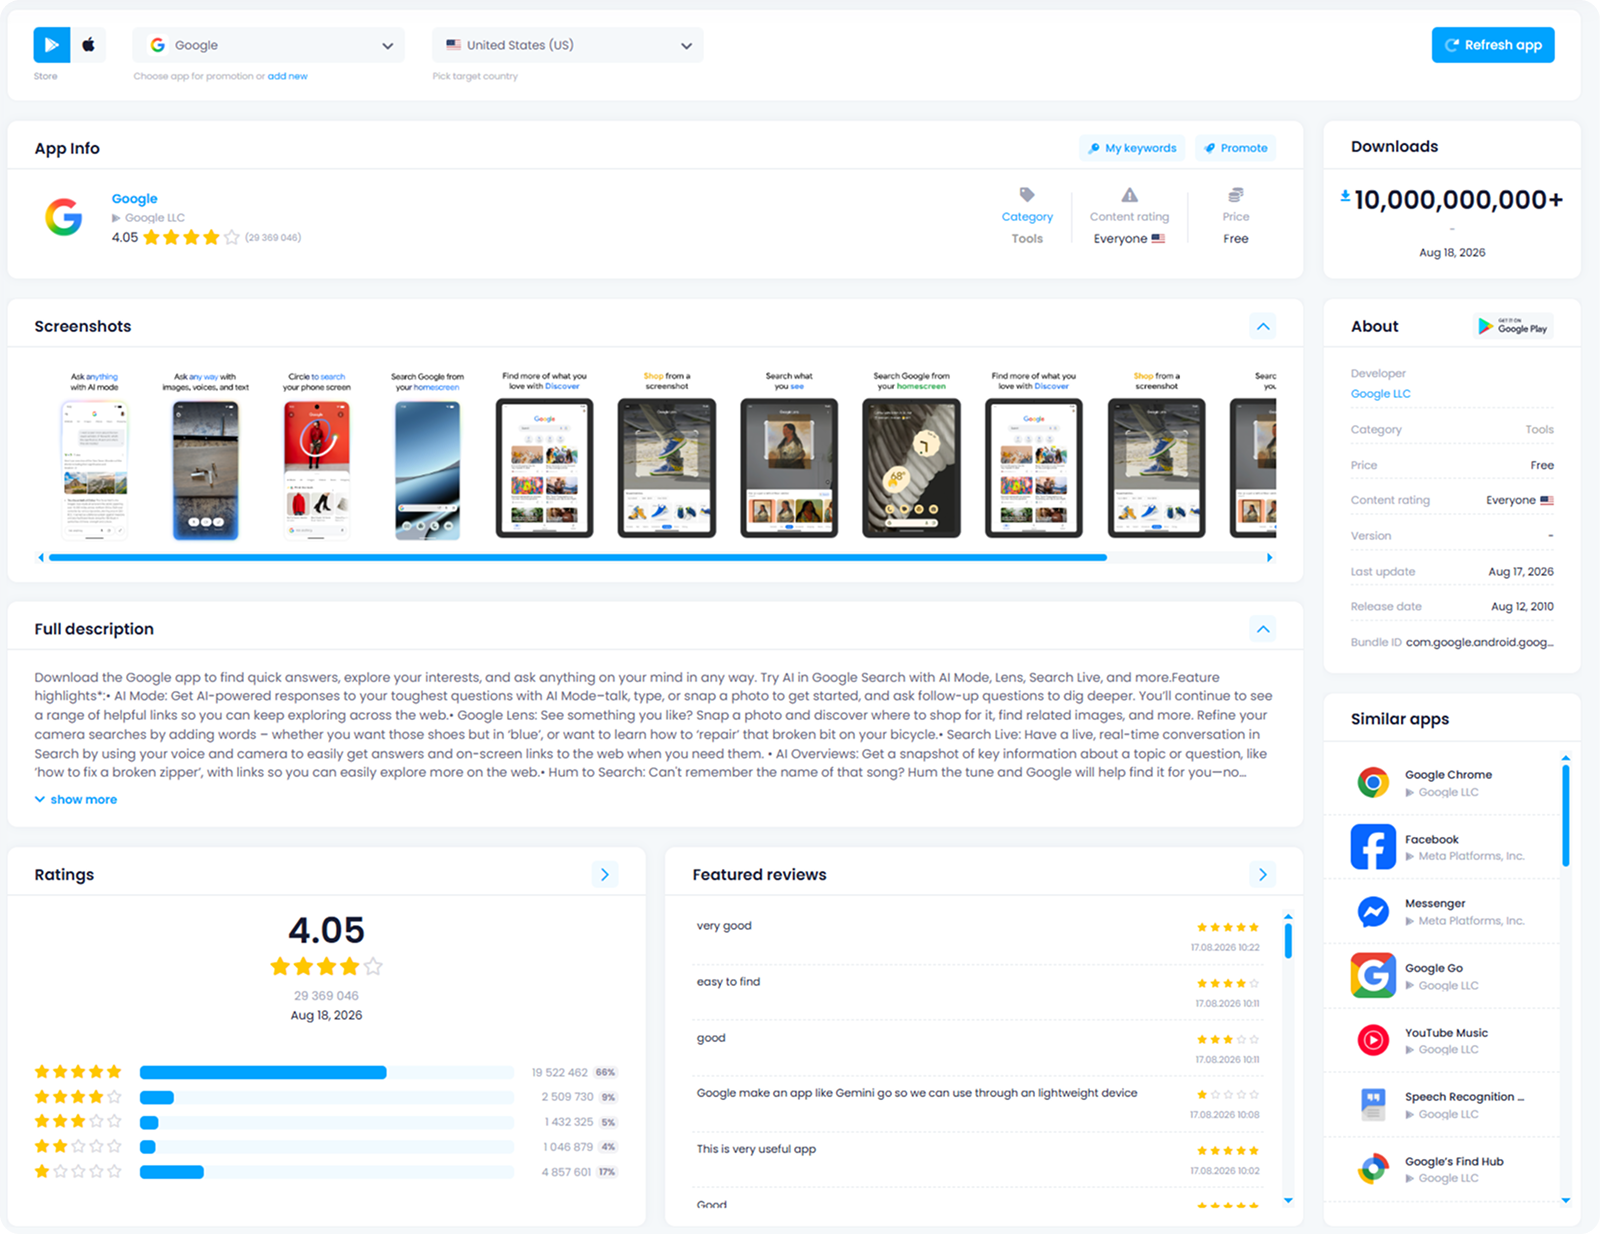This screenshot has height=1234, width=1600.
Task: Open the Ratings details arrow
Action: tap(605, 875)
